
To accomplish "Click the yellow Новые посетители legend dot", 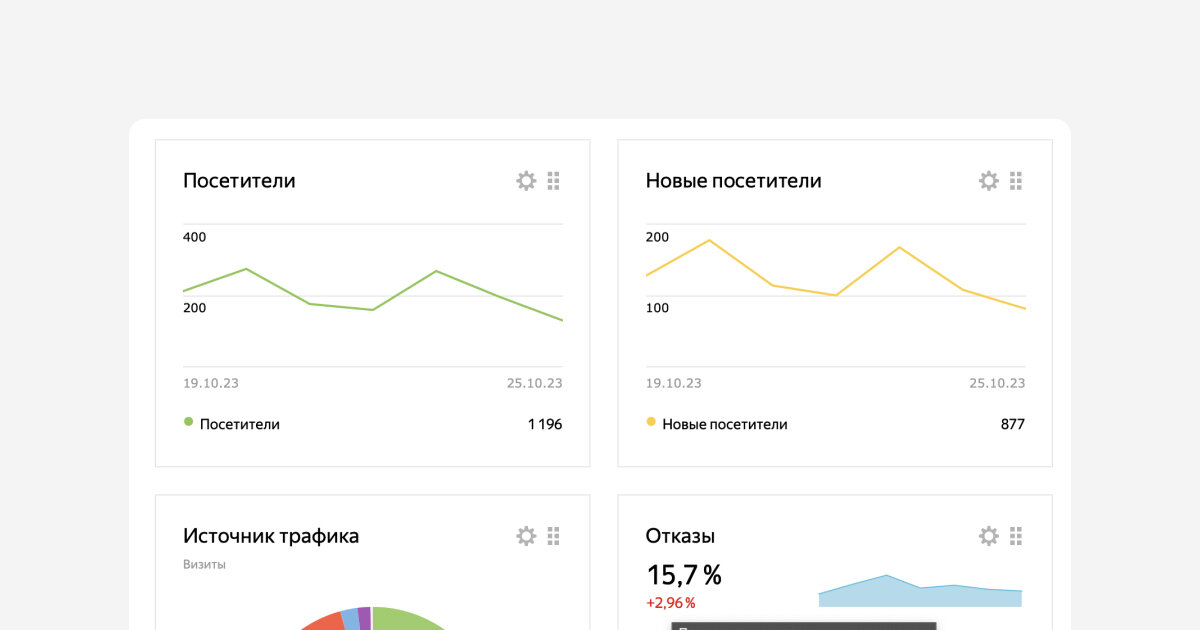I will [x=651, y=422].
